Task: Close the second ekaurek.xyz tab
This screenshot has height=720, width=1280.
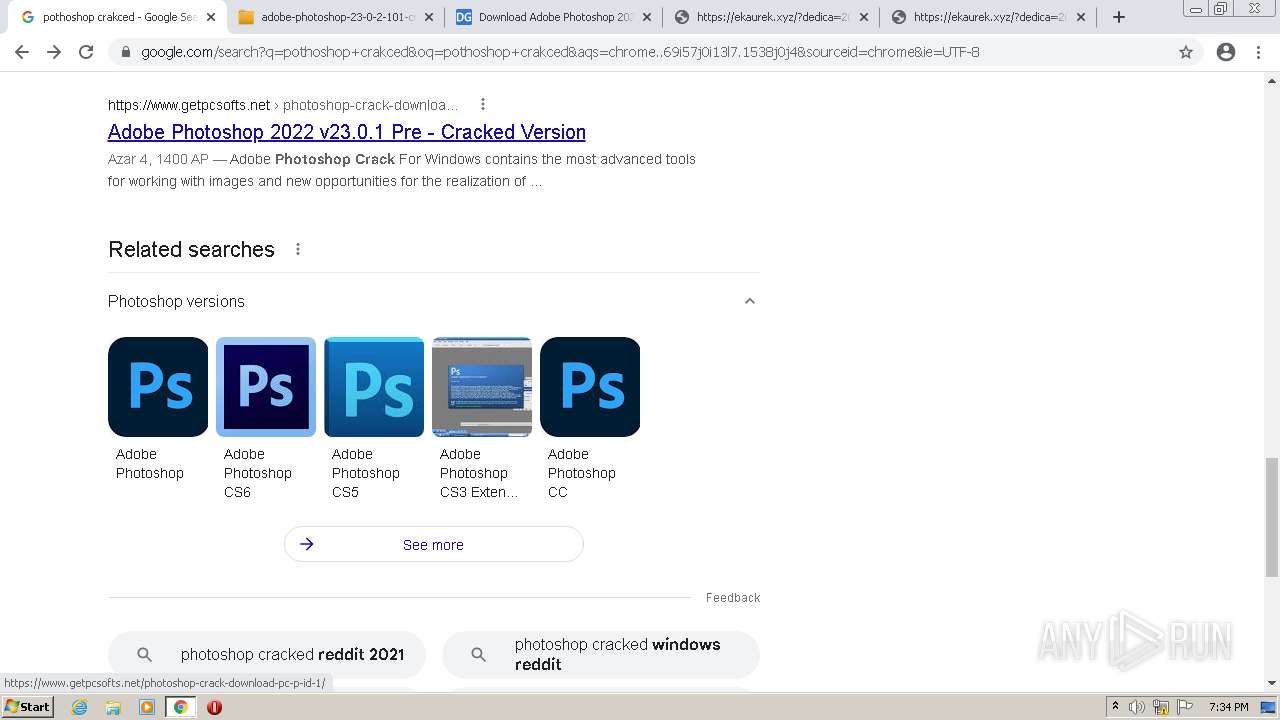Action: [x=1081, y=17]
